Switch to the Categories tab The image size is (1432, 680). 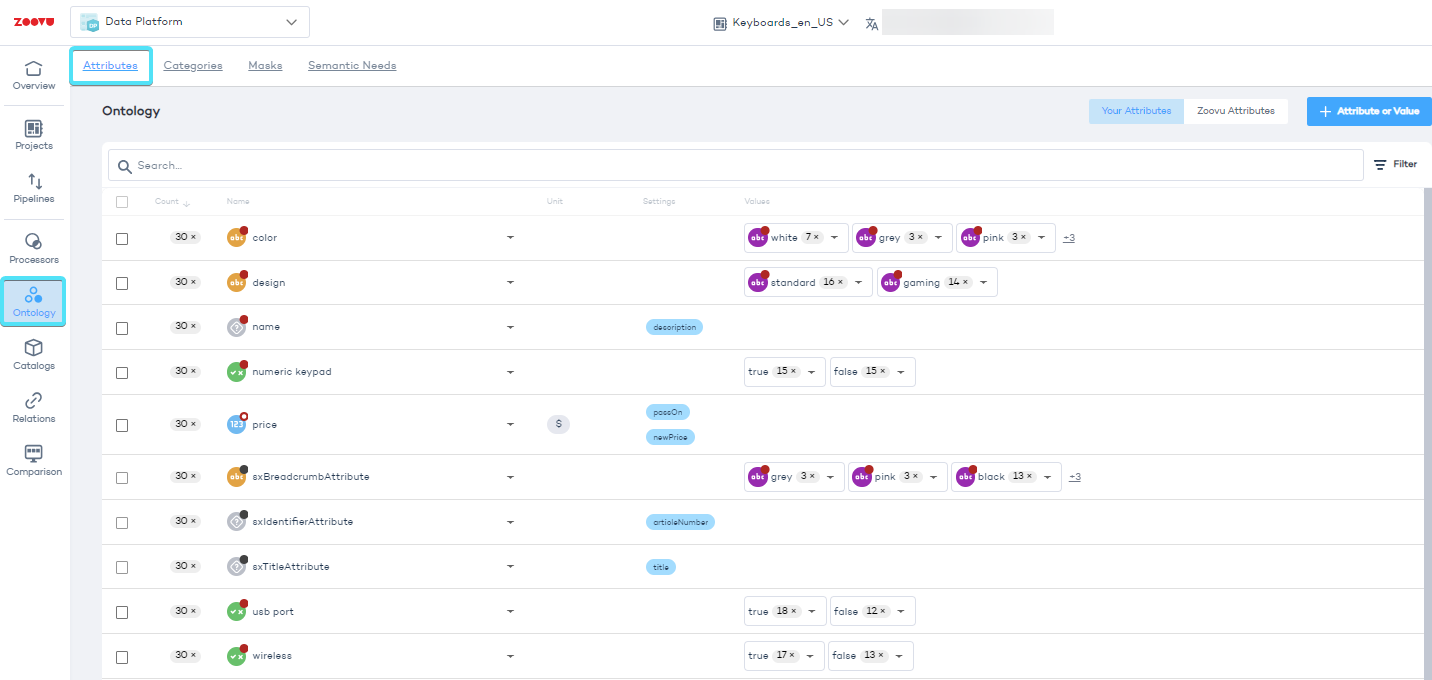193,66
